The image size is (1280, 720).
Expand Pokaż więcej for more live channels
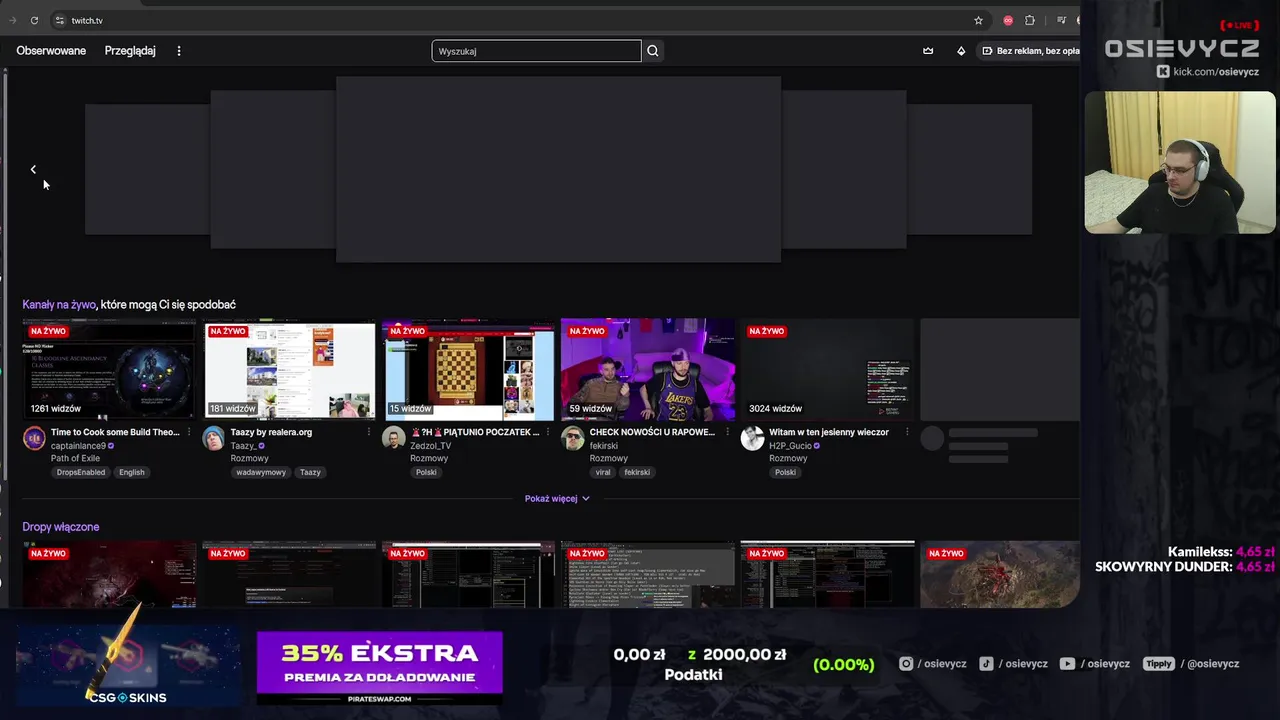(x=557, y=498)
